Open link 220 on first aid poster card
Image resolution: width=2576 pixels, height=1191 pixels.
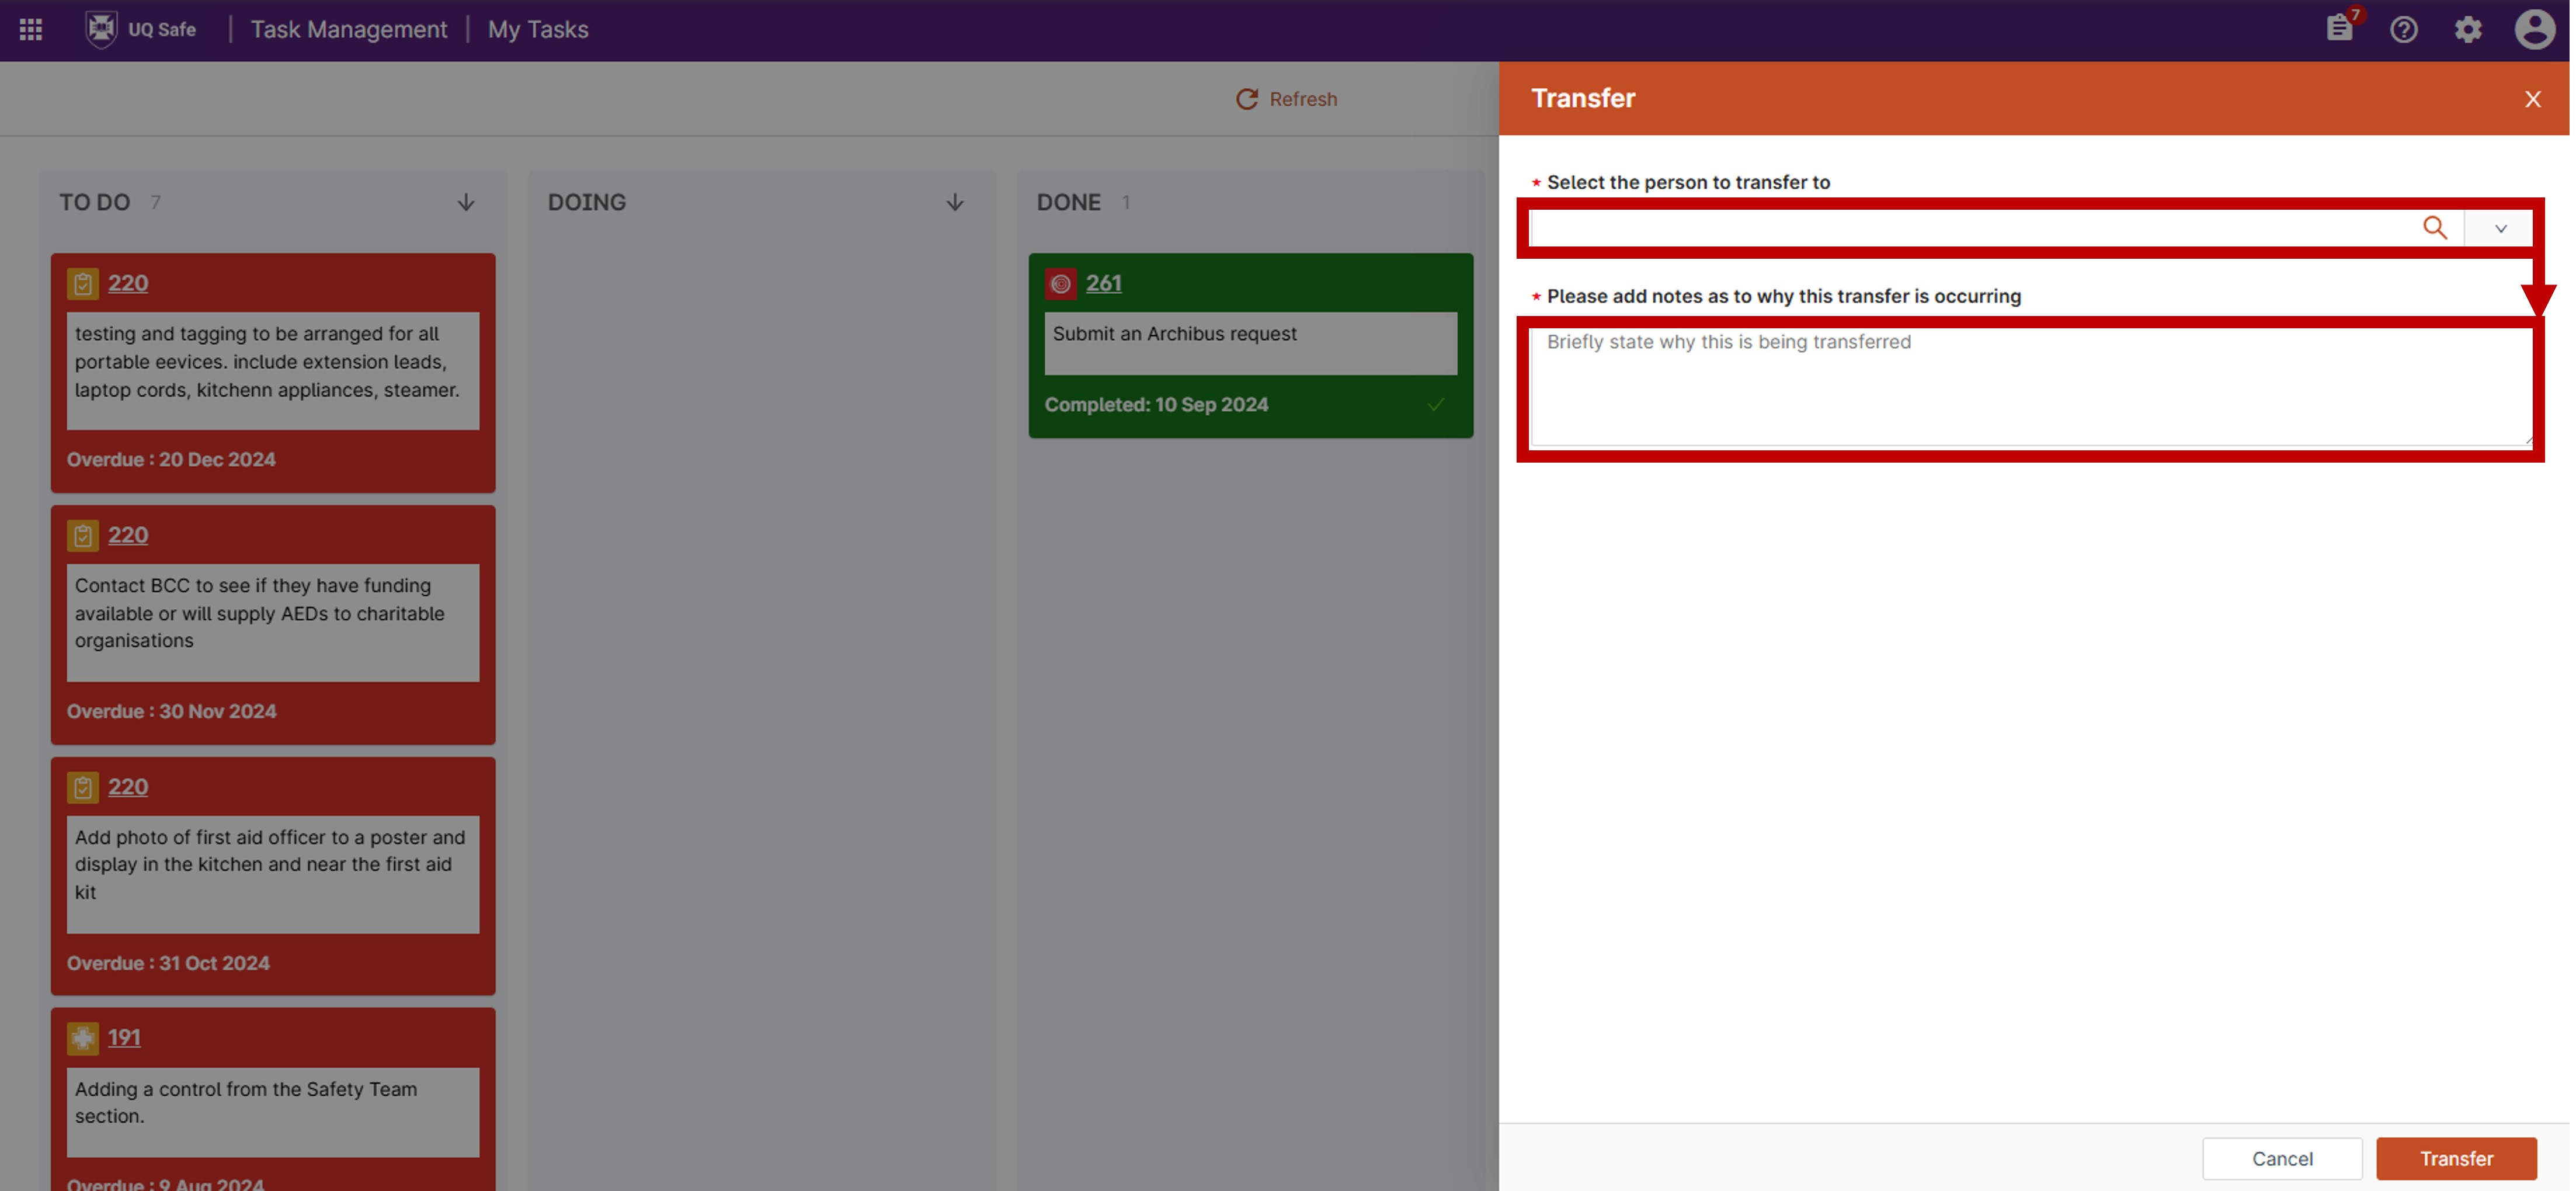[x=128, y=787]
